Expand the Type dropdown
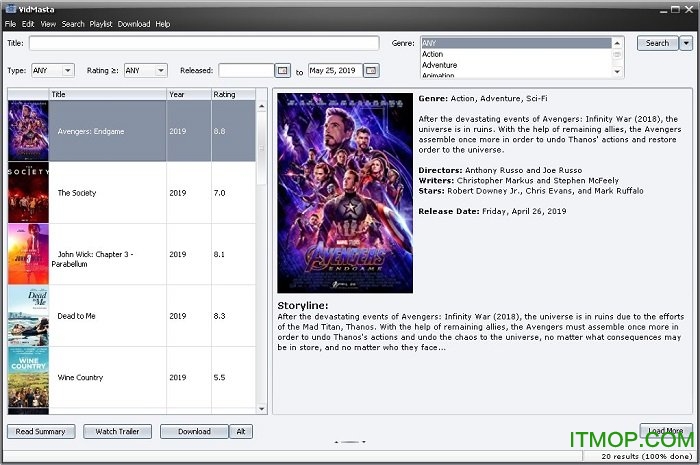The width and height of the screenshot is (700, 465). (x=67, y=71)
